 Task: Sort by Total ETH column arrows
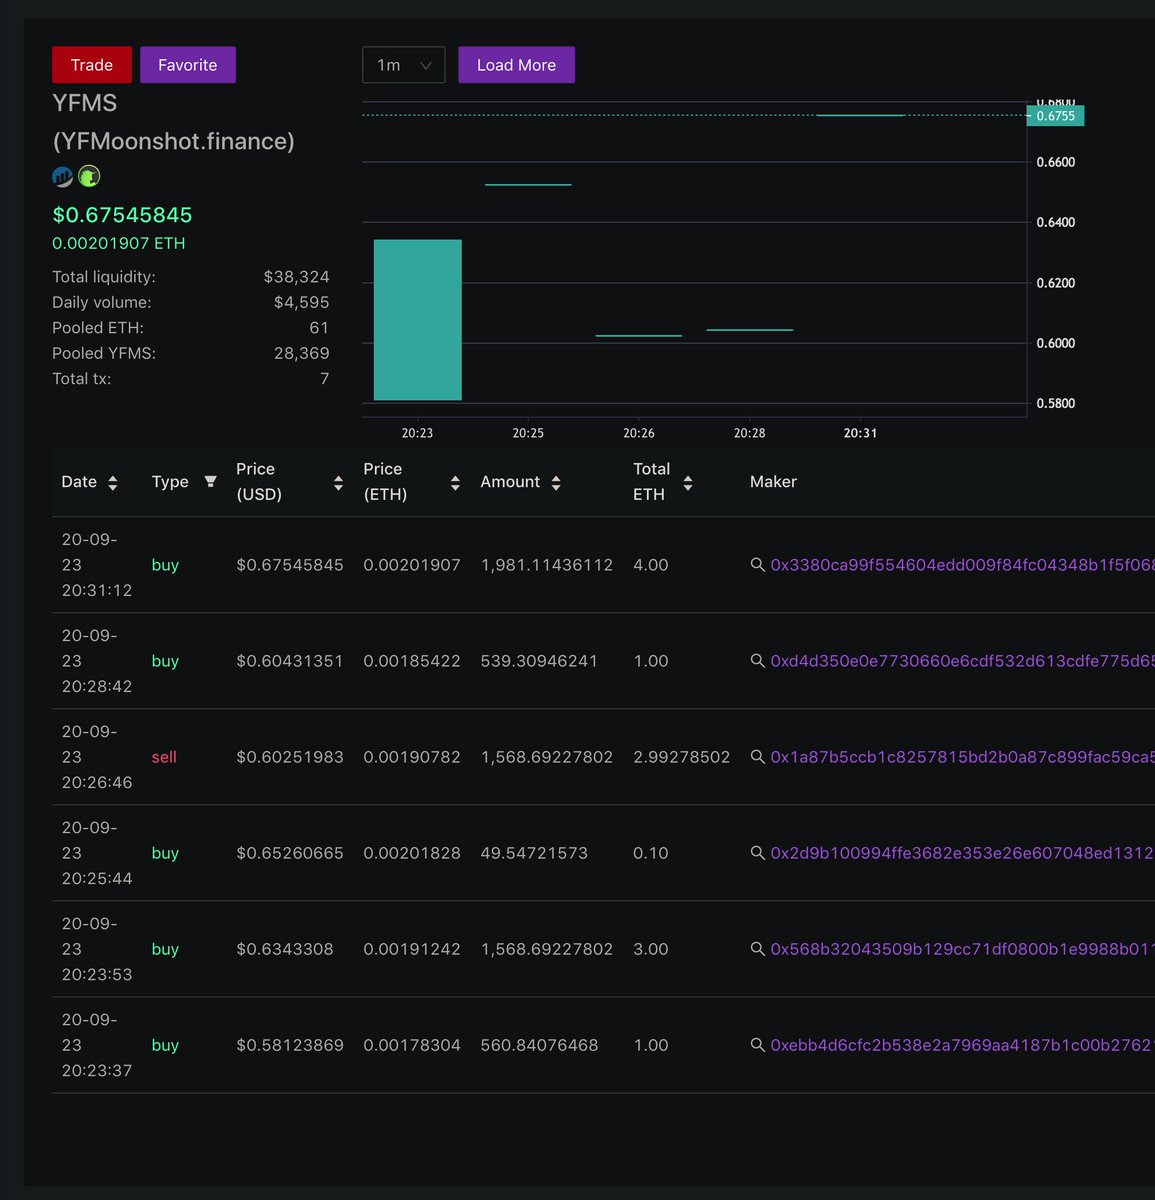688,483
